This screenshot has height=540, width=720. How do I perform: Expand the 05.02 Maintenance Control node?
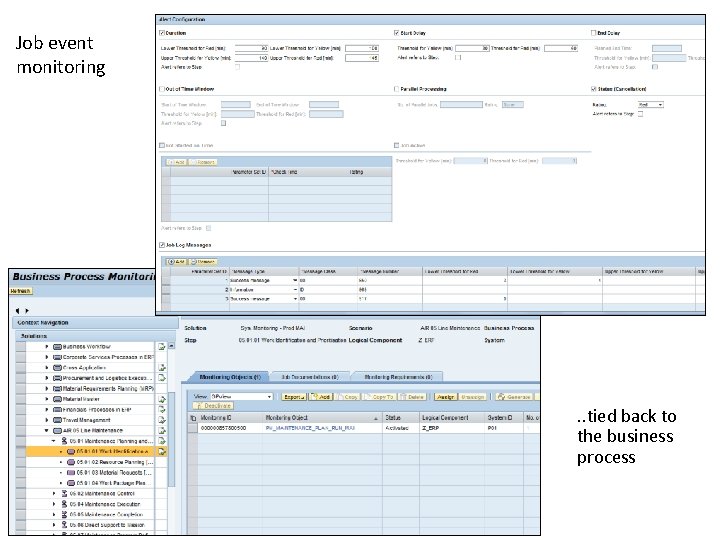pyautogui.click(x=54, y=493)
